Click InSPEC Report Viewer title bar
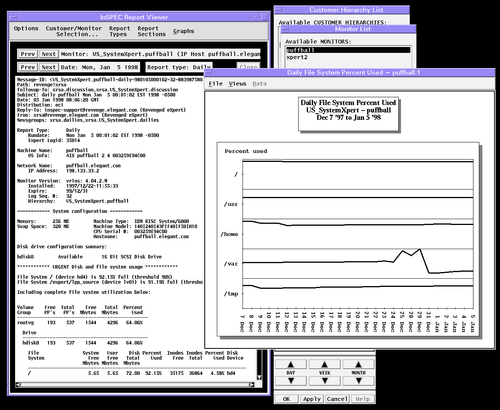This screenshot has height=410, width=500. point(134,17)
